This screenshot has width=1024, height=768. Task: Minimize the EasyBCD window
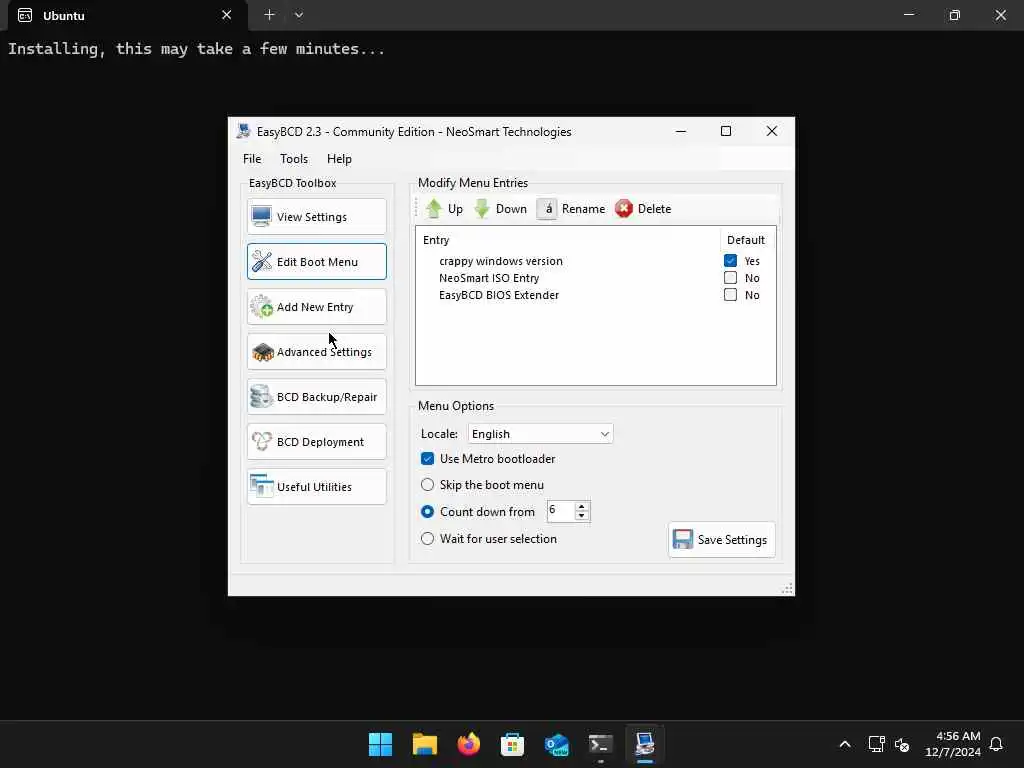point(680,131)
